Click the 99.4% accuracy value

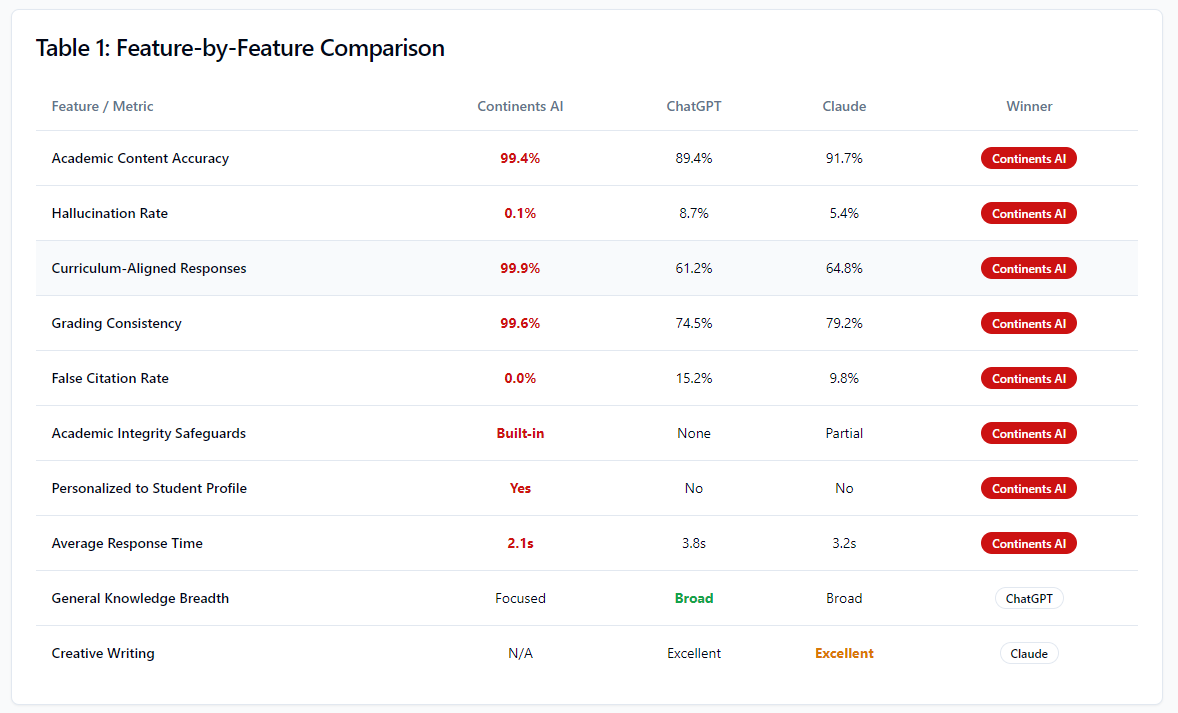(520, 159)
